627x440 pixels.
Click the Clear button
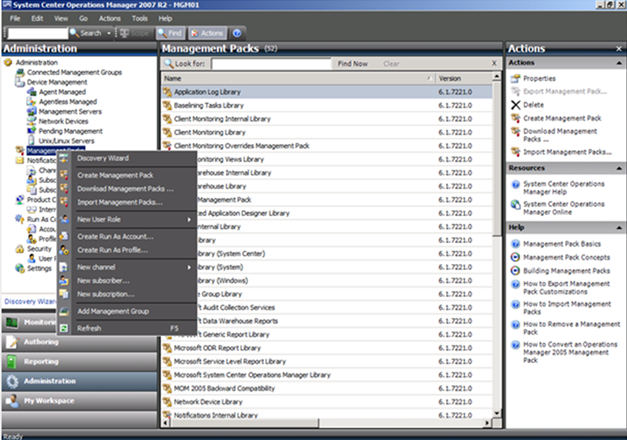tap(391, 64)
